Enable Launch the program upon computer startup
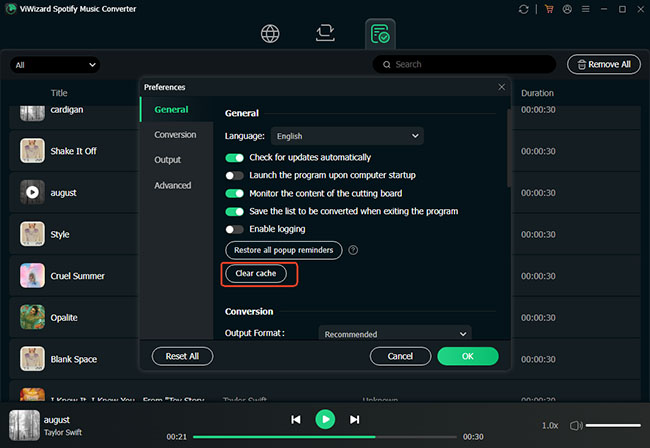 click(x=234, y=176)
